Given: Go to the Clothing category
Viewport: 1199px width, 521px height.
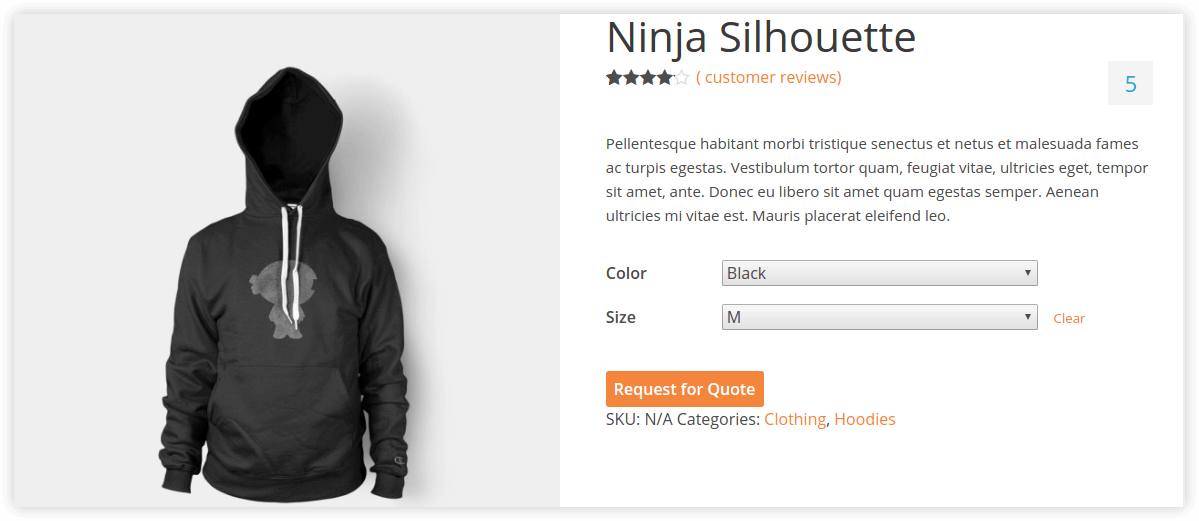Looking at the screenshot, I should (x=795, y=419).
